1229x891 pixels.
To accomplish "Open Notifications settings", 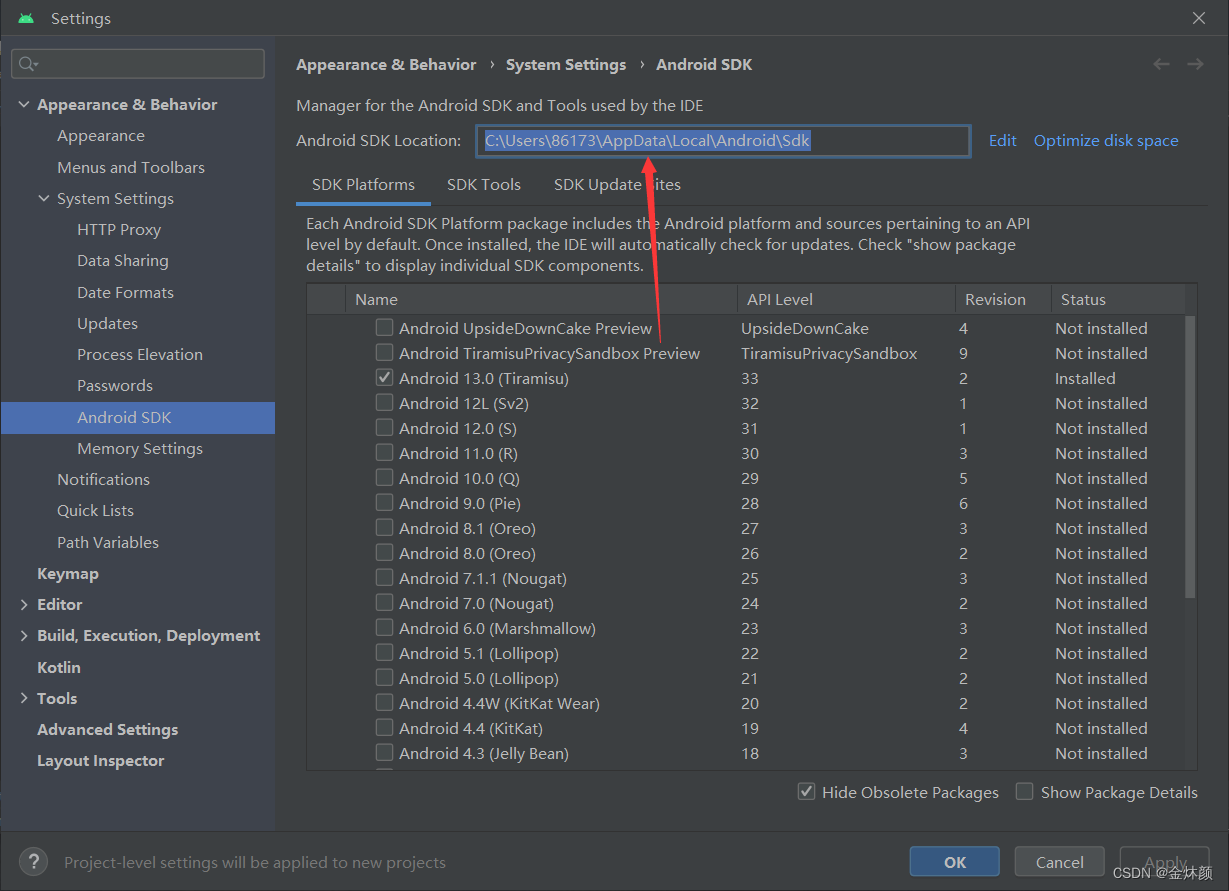I will click(x=103, y=479).
